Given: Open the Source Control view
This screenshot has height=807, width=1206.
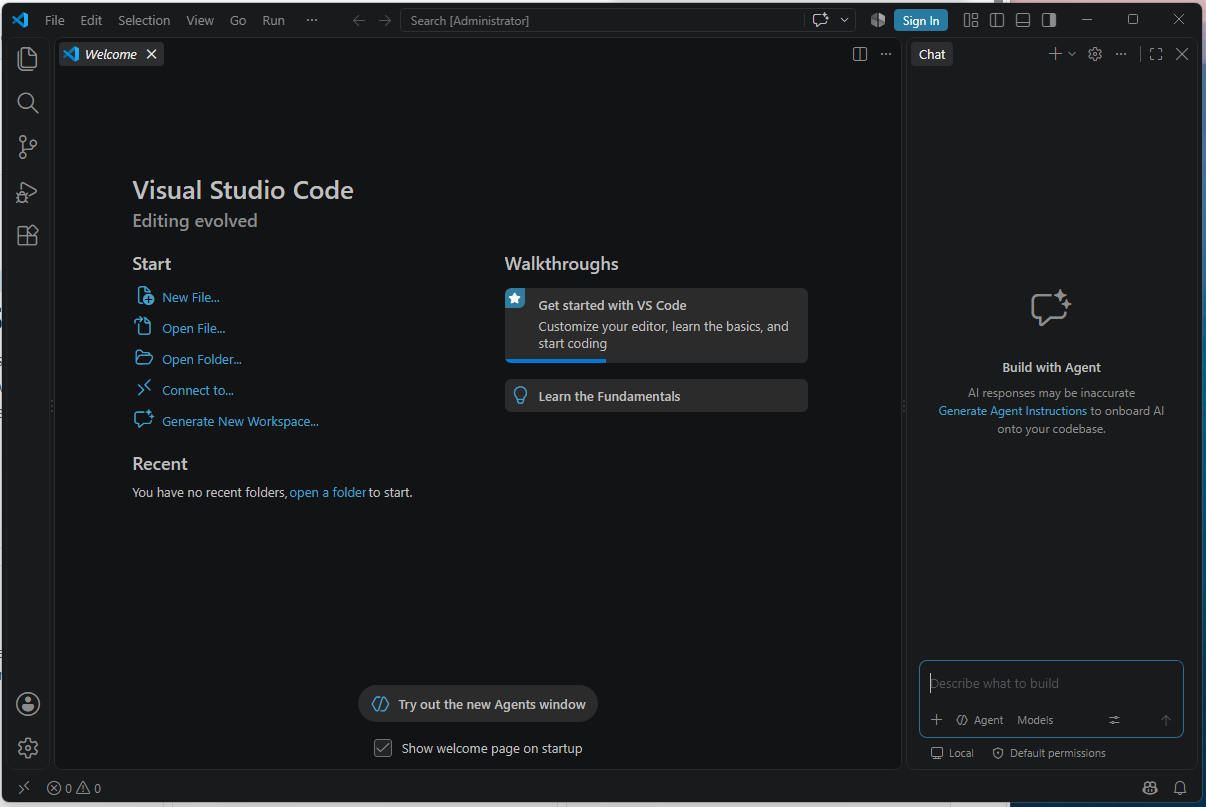Looking at the screenshot, I should point(28,147).
